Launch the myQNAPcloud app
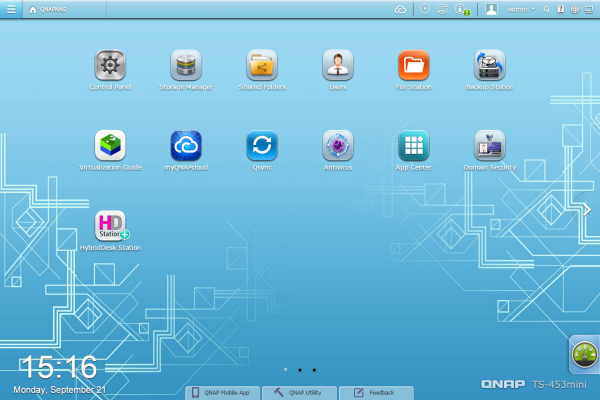This screenshot has width=600, height=400. coord(186,146)
